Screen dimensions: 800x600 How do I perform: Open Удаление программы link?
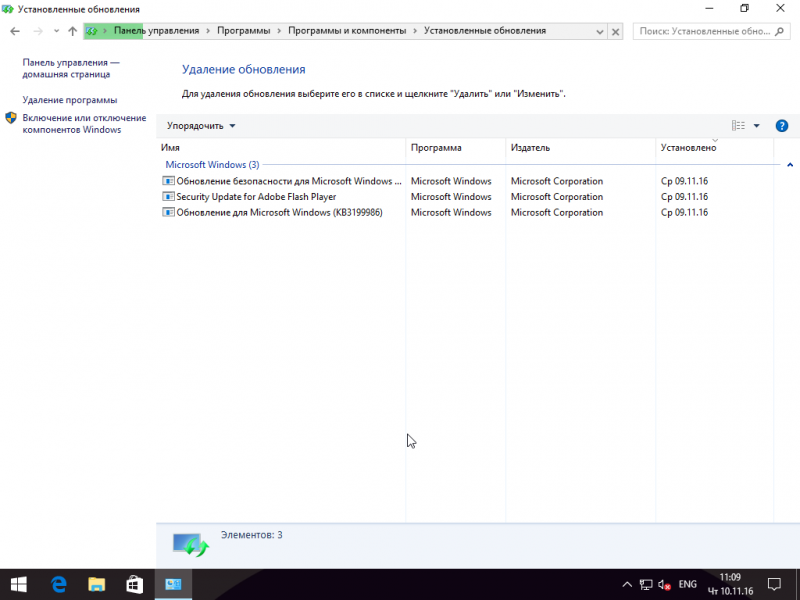69,100
